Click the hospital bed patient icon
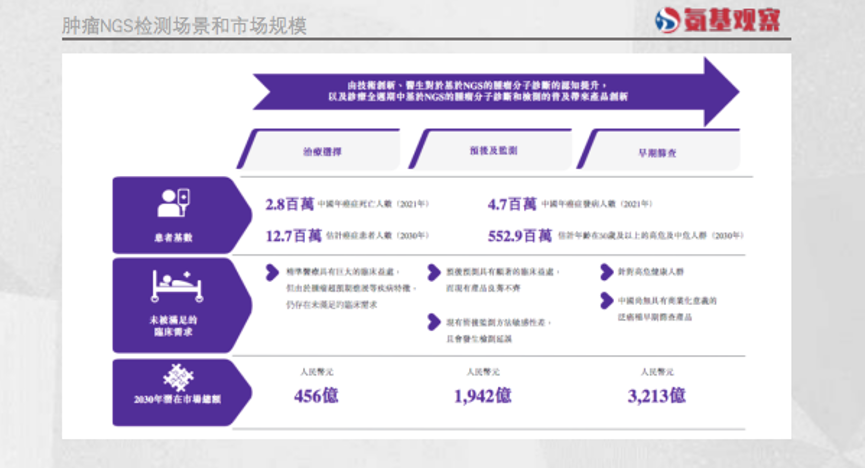The height and width of the screenshot is (468, 866). coord(174,287)
